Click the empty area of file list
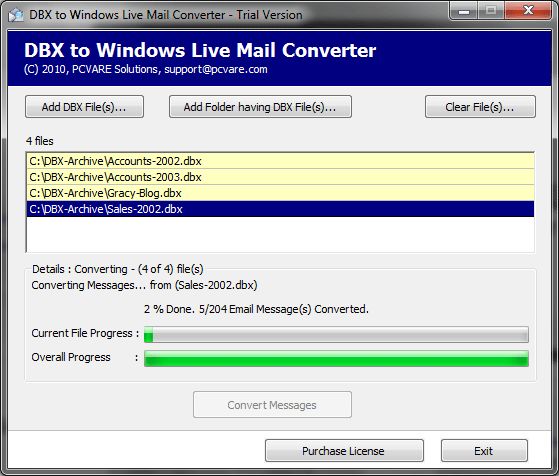 [280, 234]
